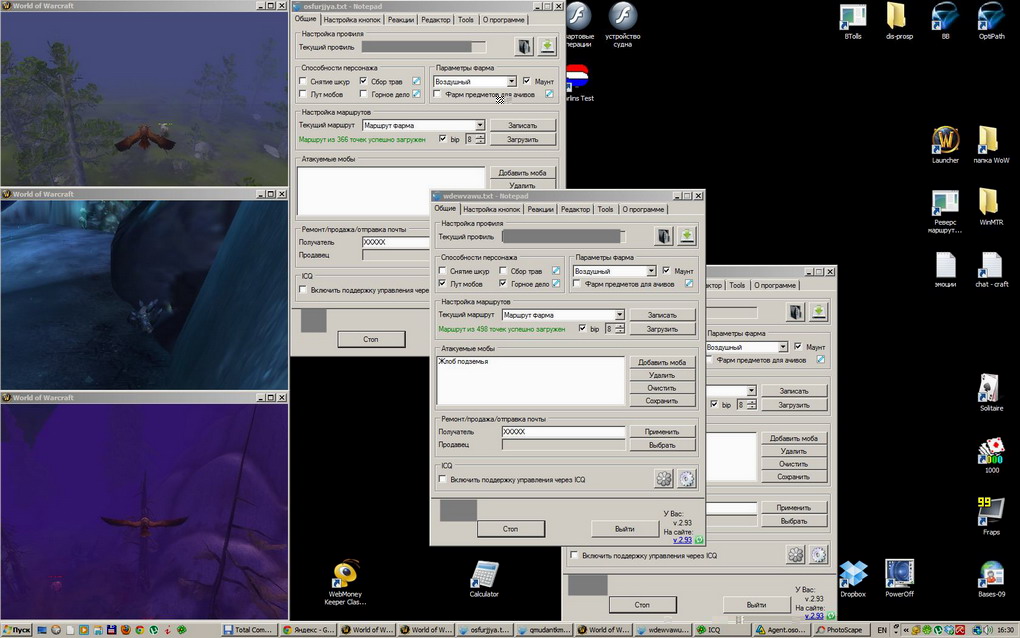Click the green download-arrow profile icon in osfurjjya window

tap(547, 47)
